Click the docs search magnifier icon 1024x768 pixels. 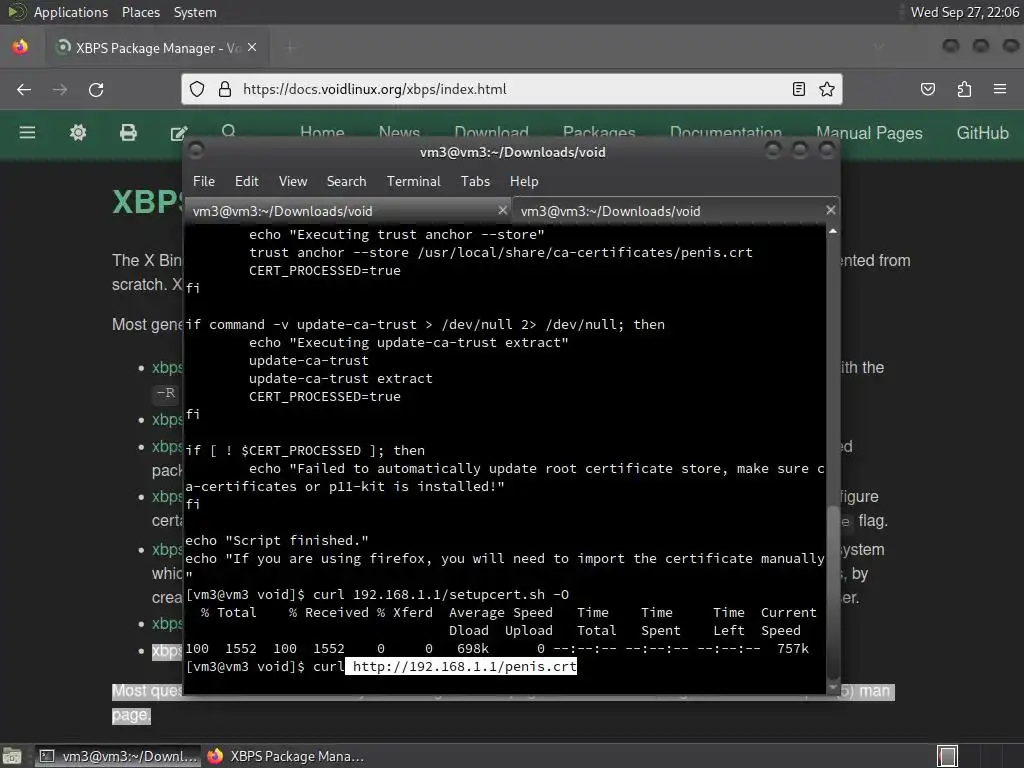pyautogui.click(x=229, y=131)
